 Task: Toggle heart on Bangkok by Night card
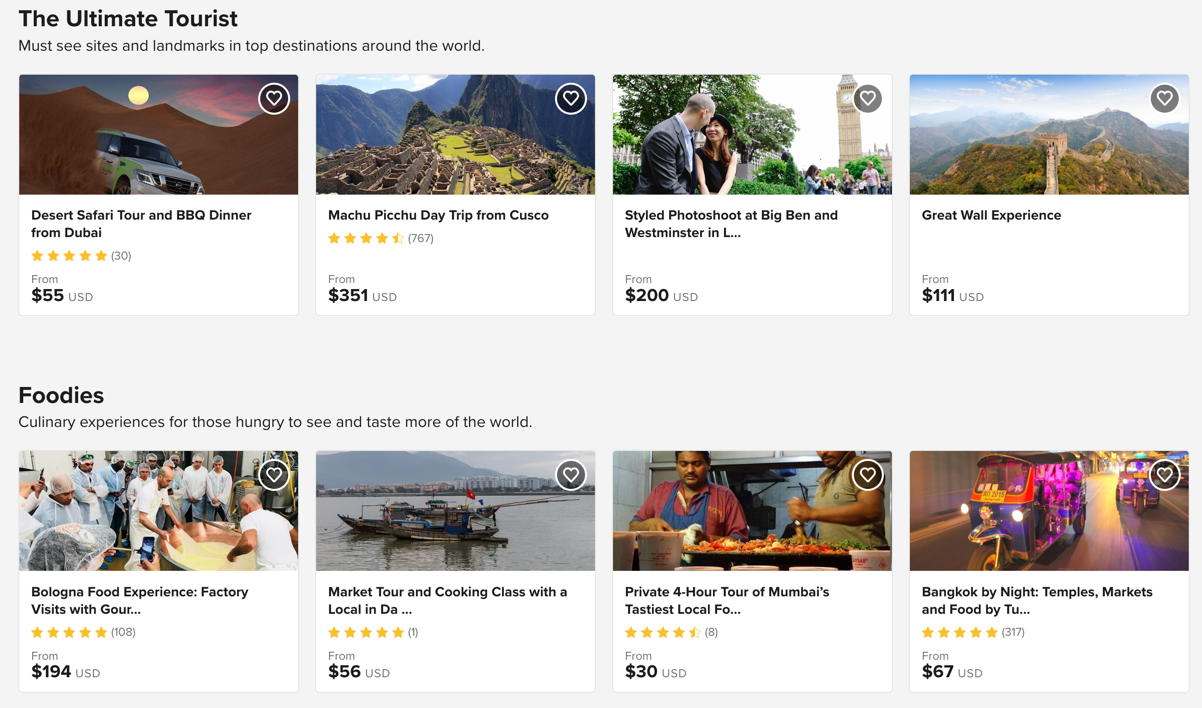coord(1165,475)
